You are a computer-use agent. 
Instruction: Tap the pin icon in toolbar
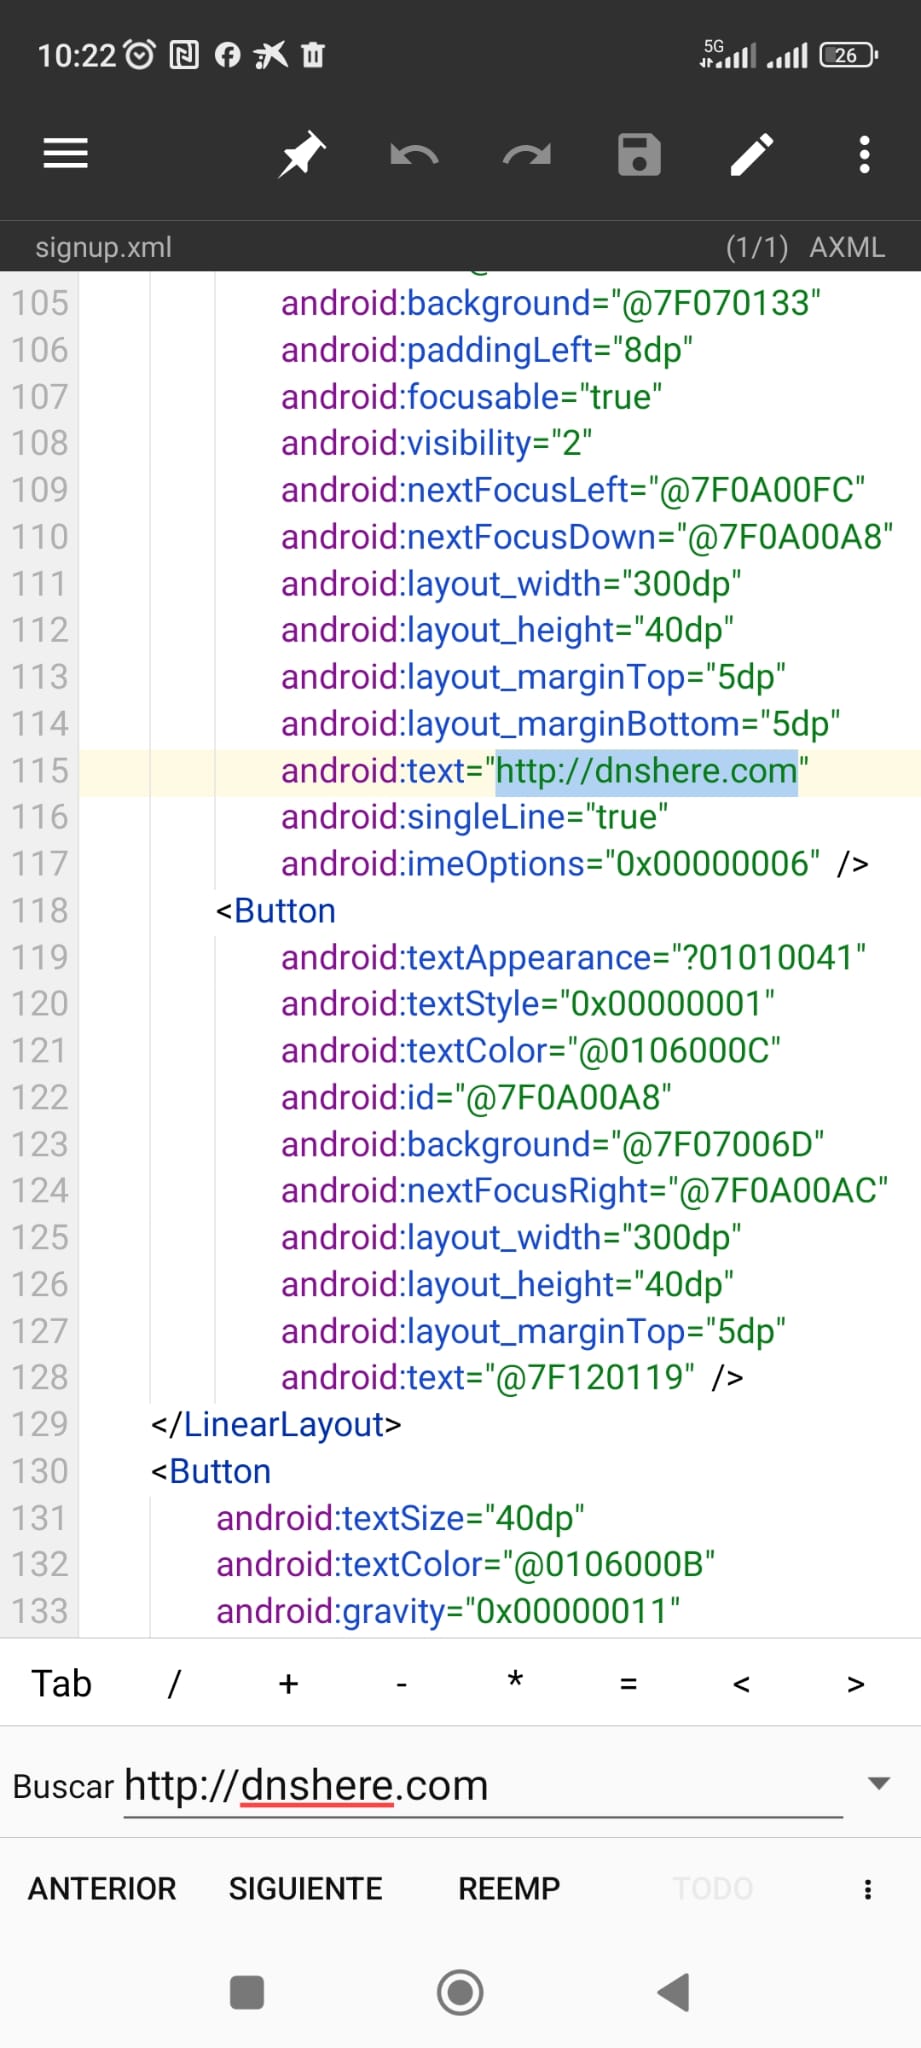(x=301, y=154)
